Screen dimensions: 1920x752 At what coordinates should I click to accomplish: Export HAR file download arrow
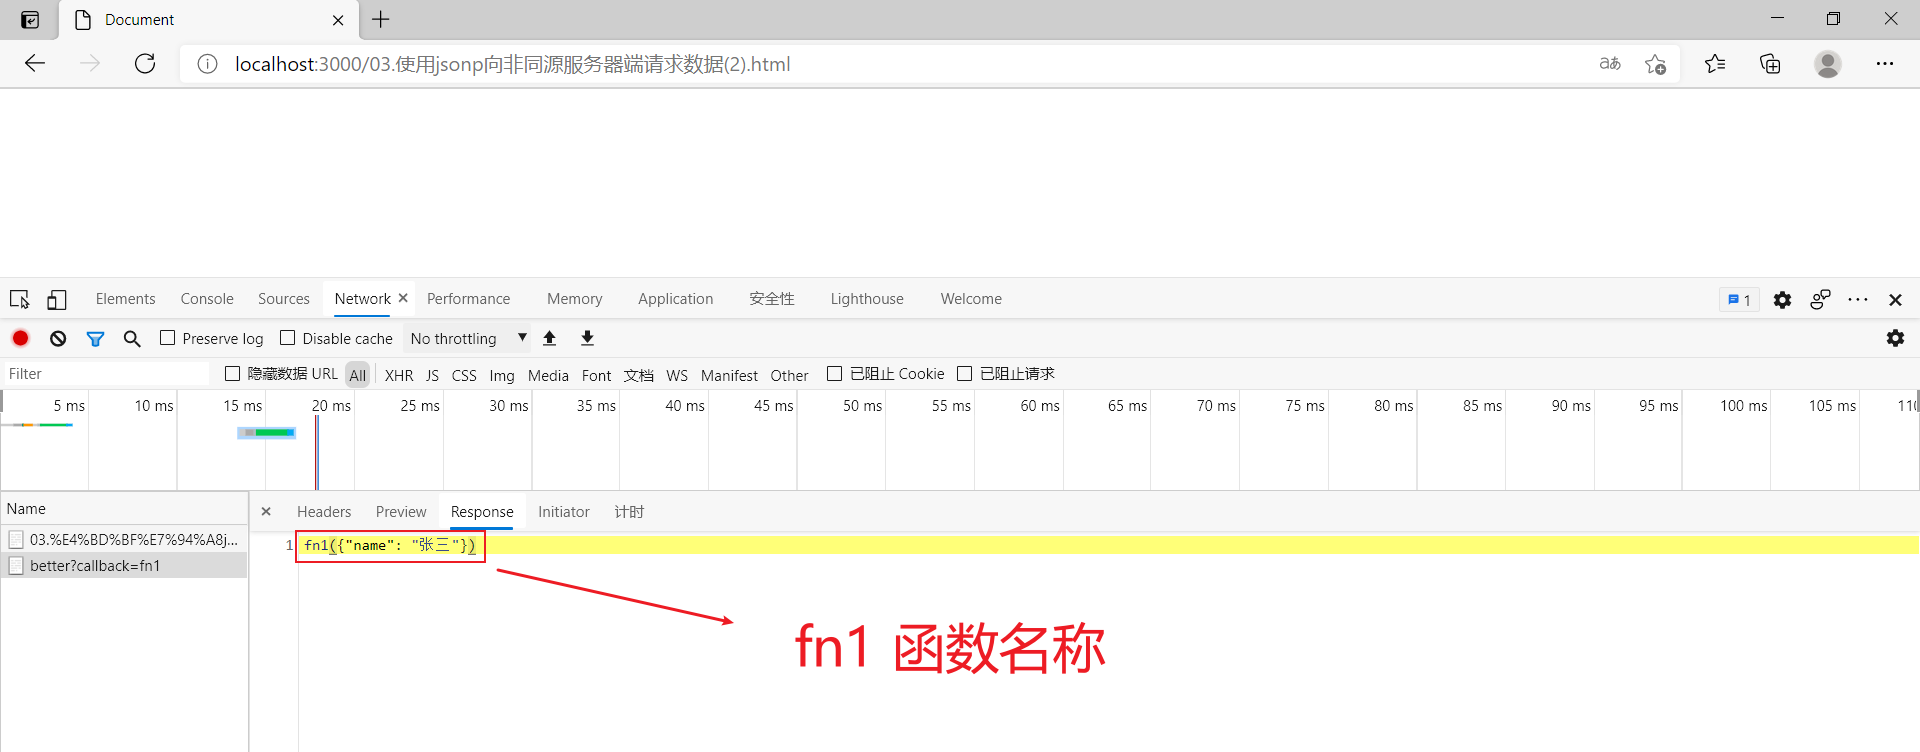tap(587, 338)
